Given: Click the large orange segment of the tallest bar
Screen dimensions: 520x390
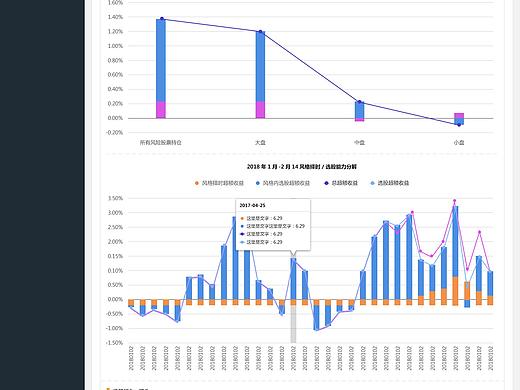Looking at the screenshot, I should (x=455, y=290).
